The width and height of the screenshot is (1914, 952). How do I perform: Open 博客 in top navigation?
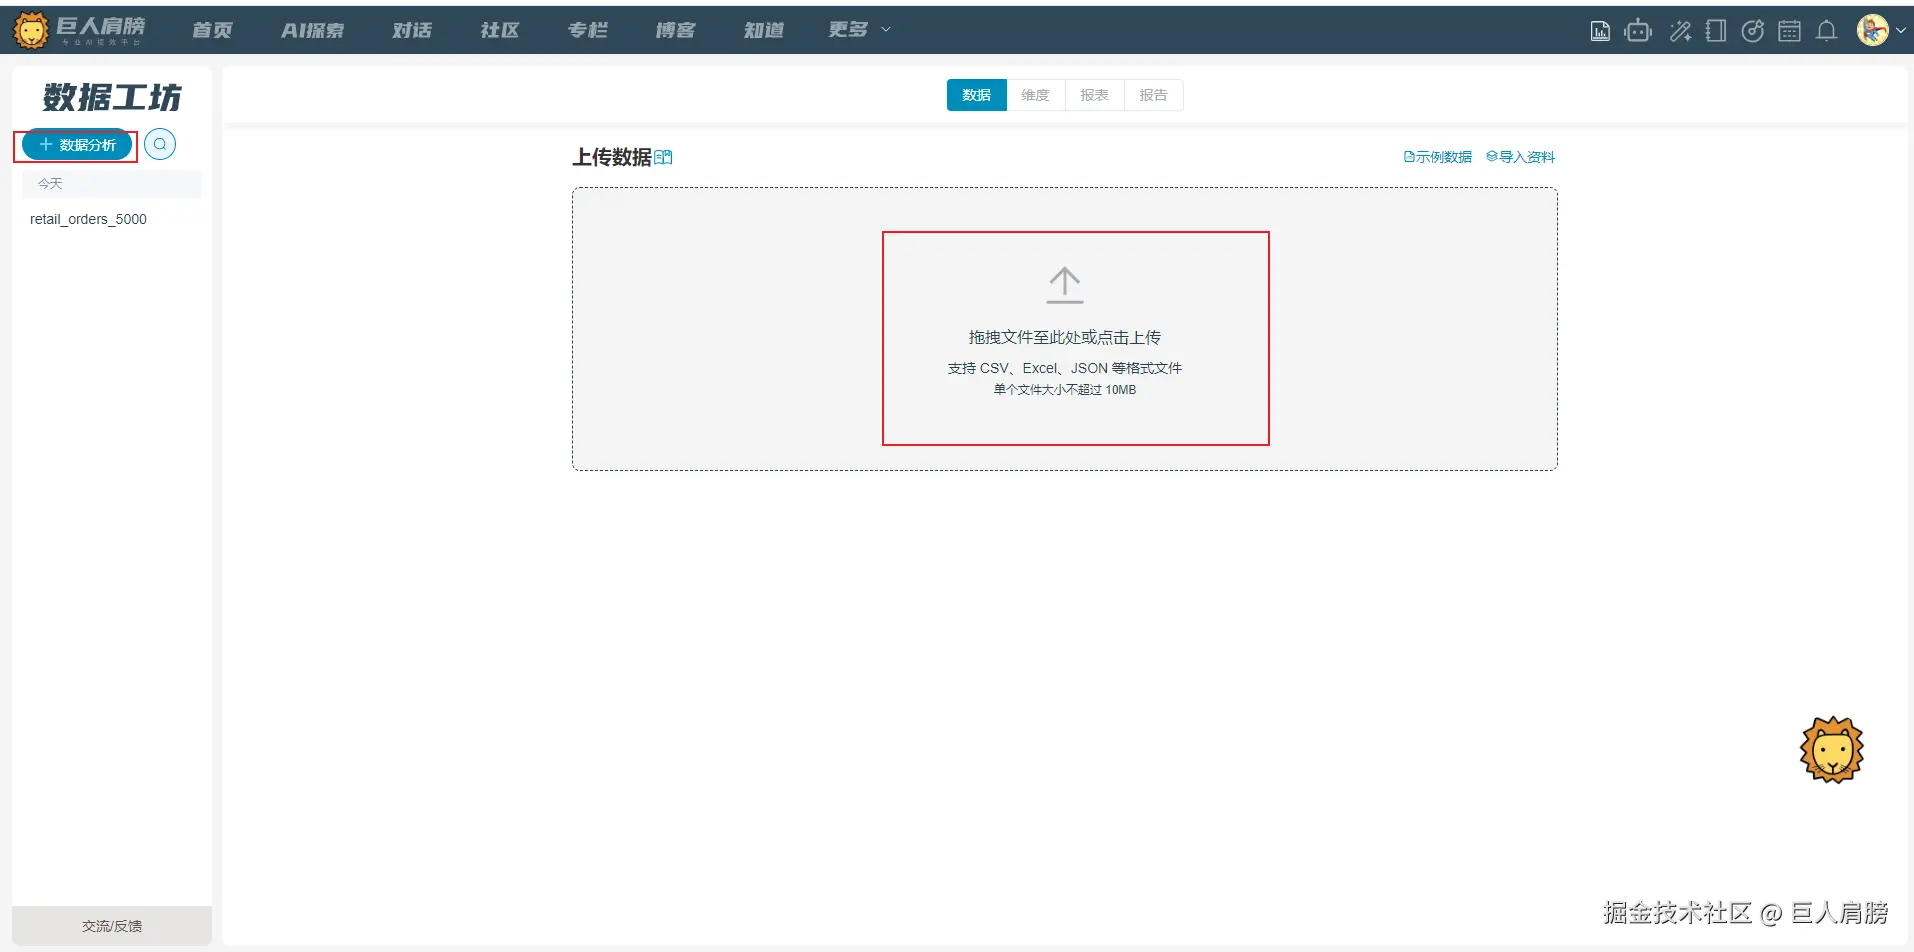(x=676, y=30)
